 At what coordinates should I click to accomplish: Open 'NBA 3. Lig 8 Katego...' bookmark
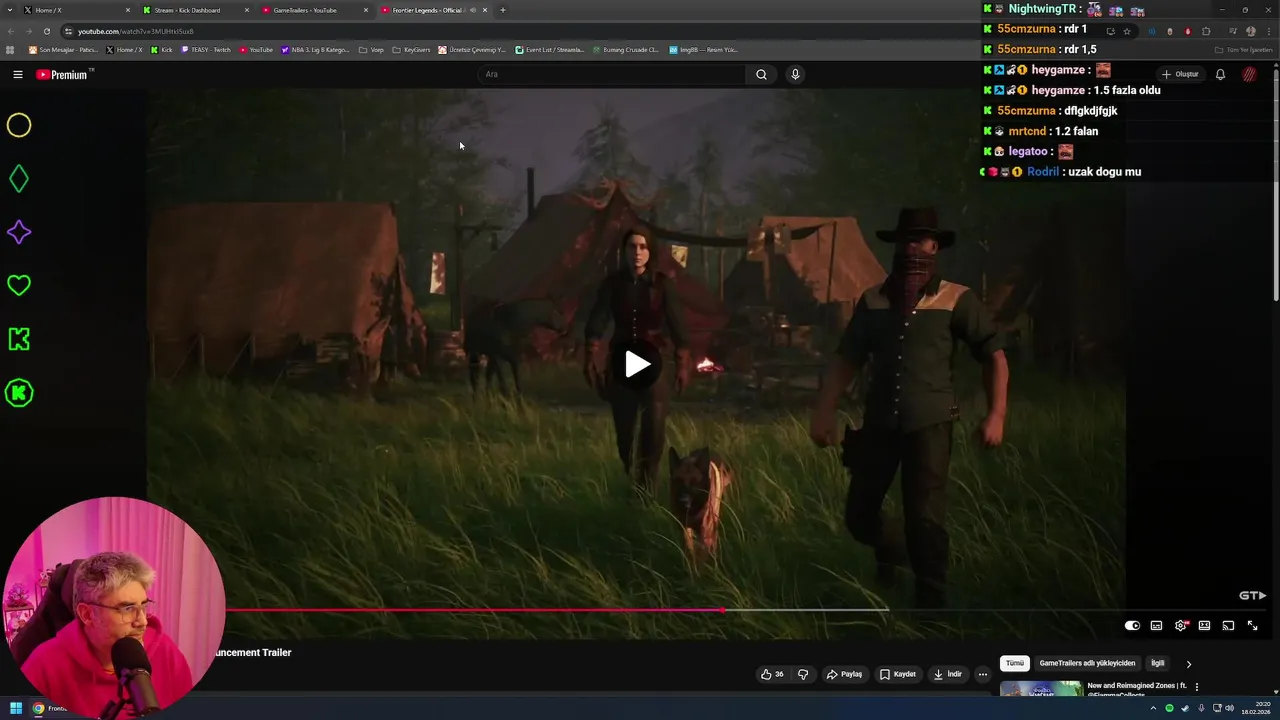click(x=315, y=49)
